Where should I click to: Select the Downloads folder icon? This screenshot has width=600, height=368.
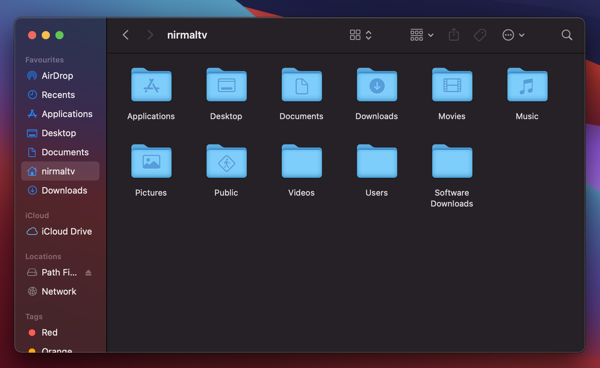point(377,85)
